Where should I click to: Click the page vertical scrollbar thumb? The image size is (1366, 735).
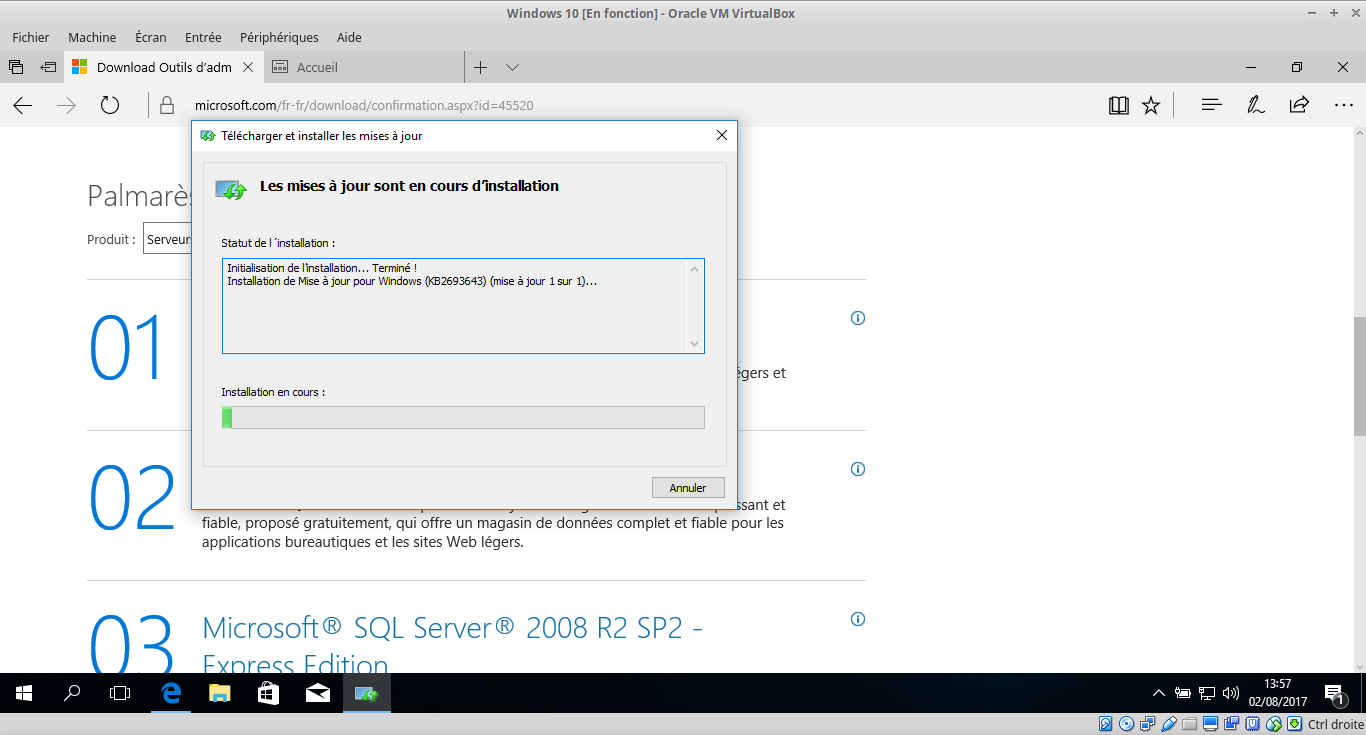click(1359, 377)
